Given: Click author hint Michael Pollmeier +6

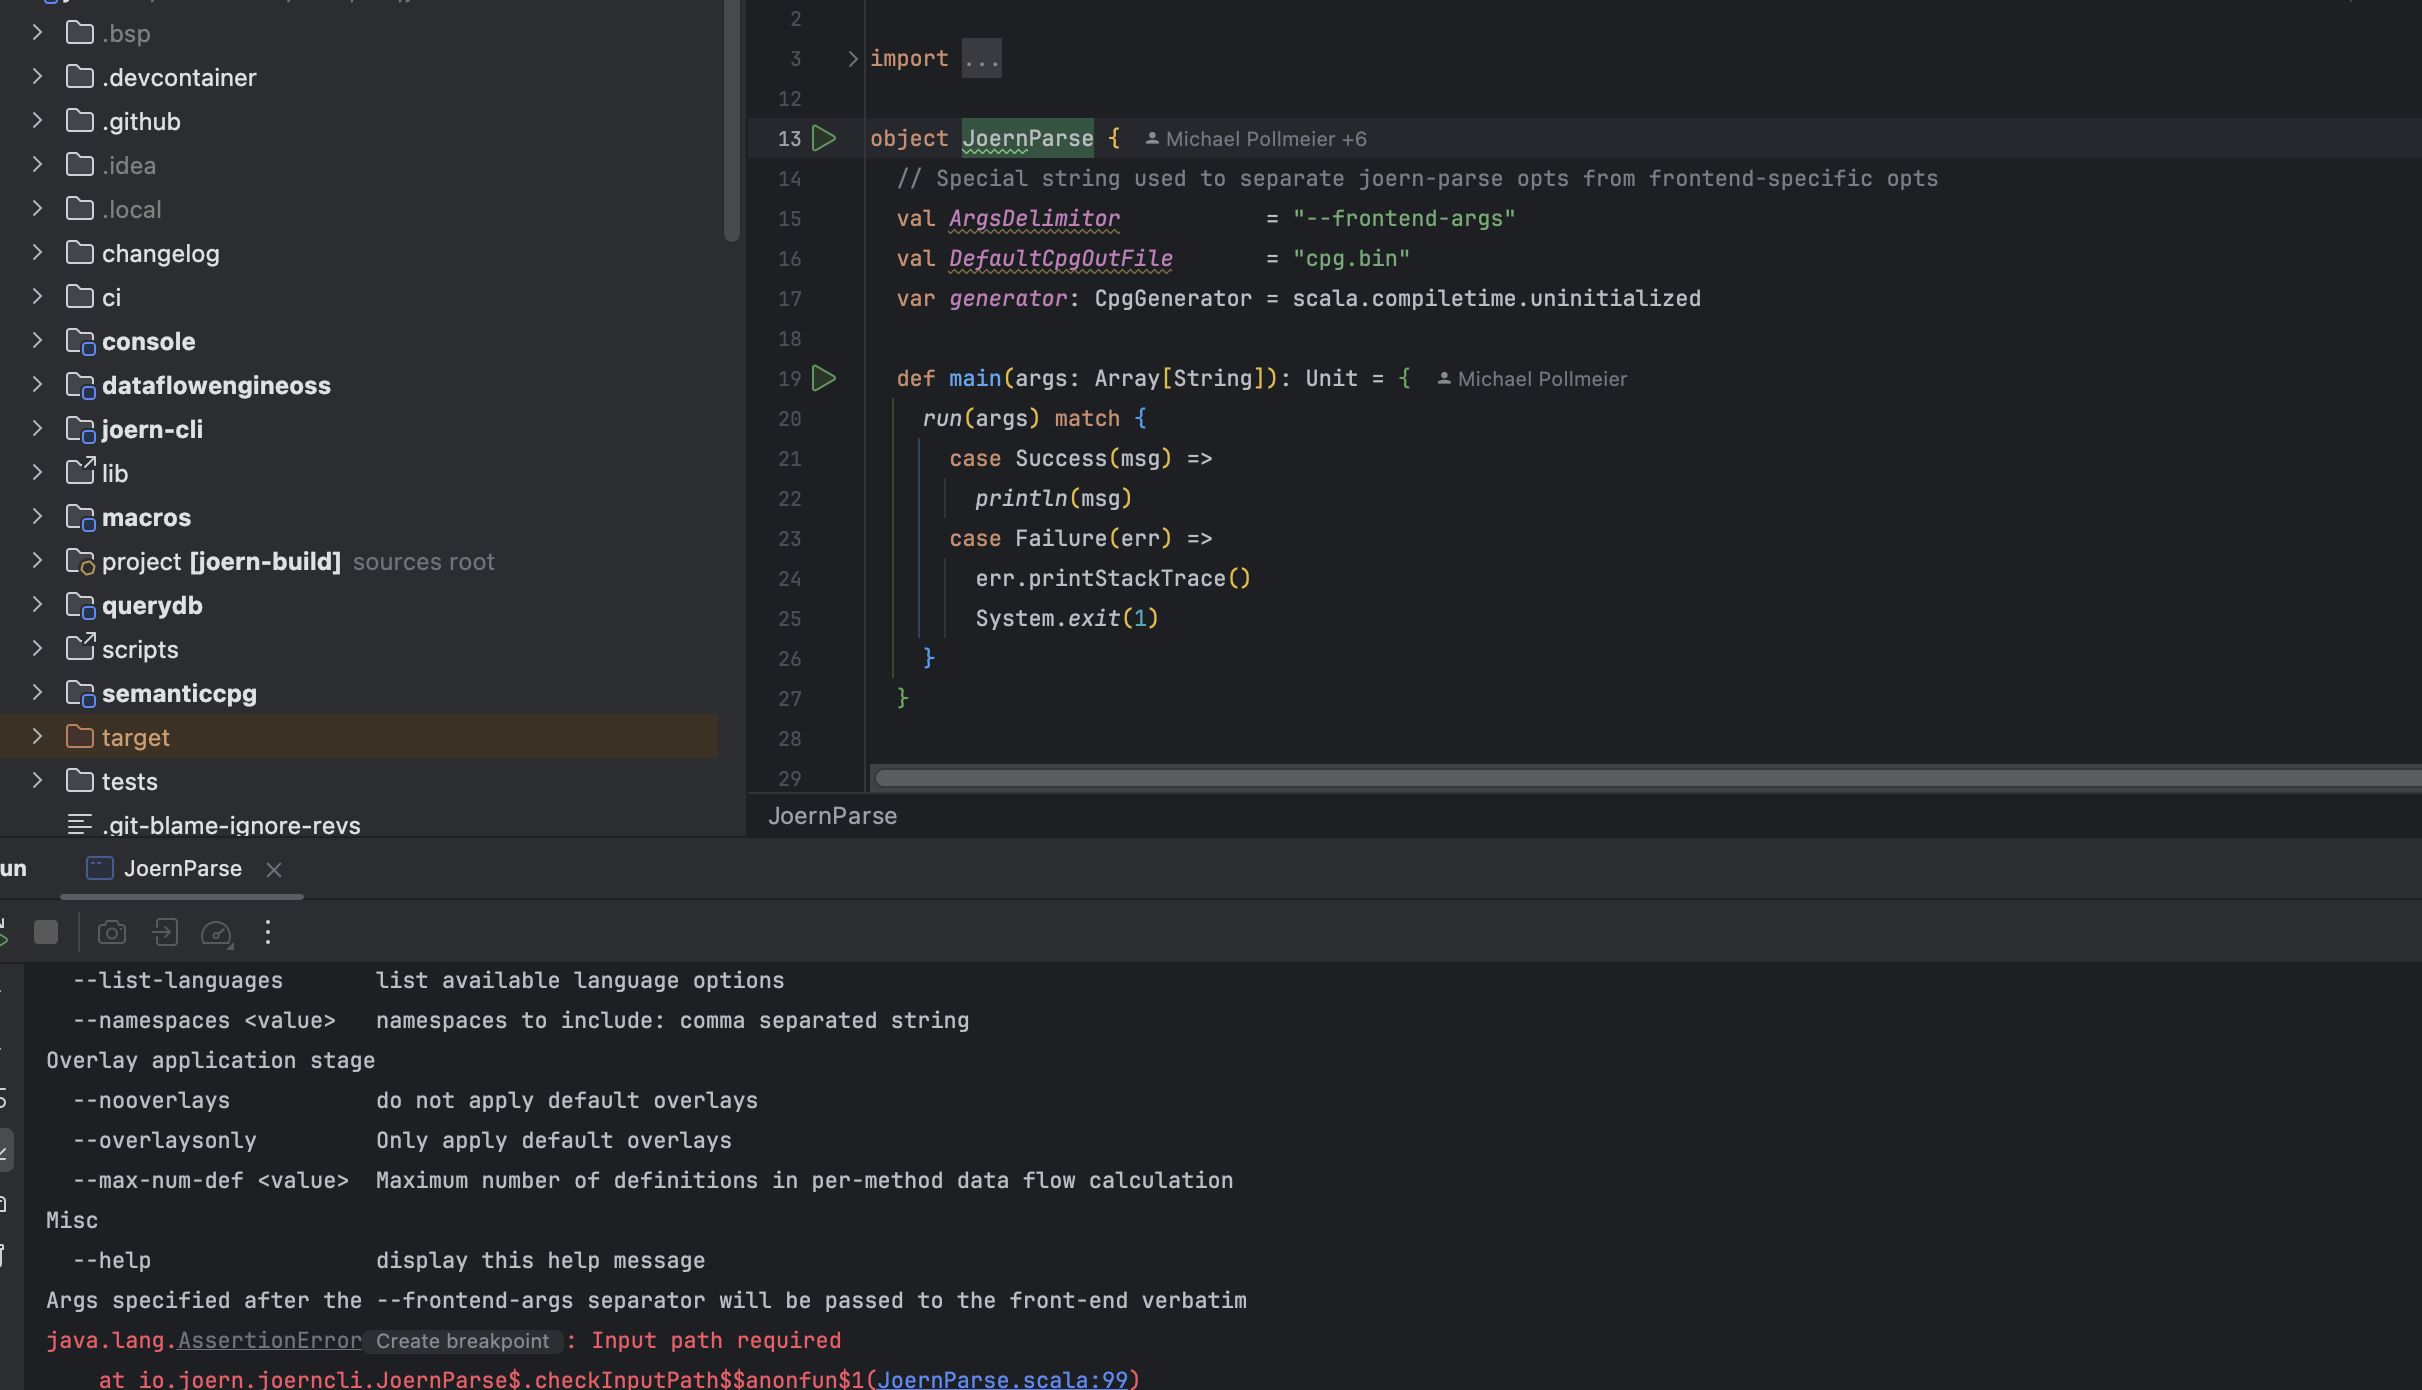Looking at the screenshot, I should click(x=1256, y=139).
